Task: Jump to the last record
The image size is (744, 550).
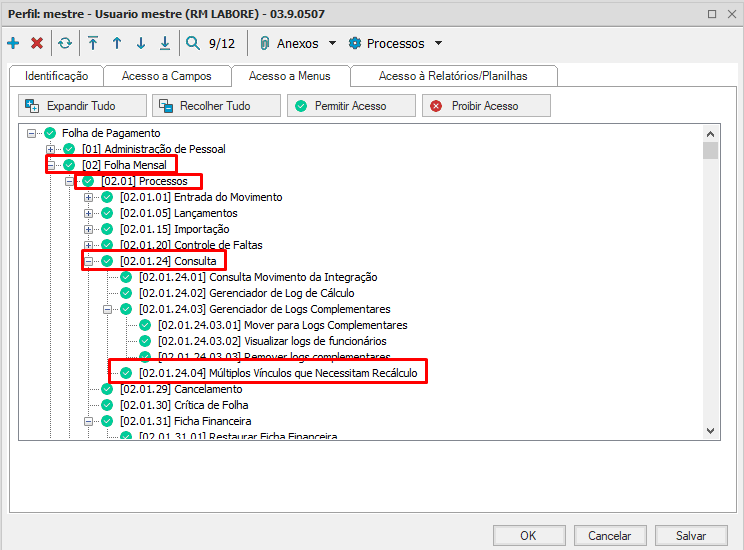Action: click(165, 43)
